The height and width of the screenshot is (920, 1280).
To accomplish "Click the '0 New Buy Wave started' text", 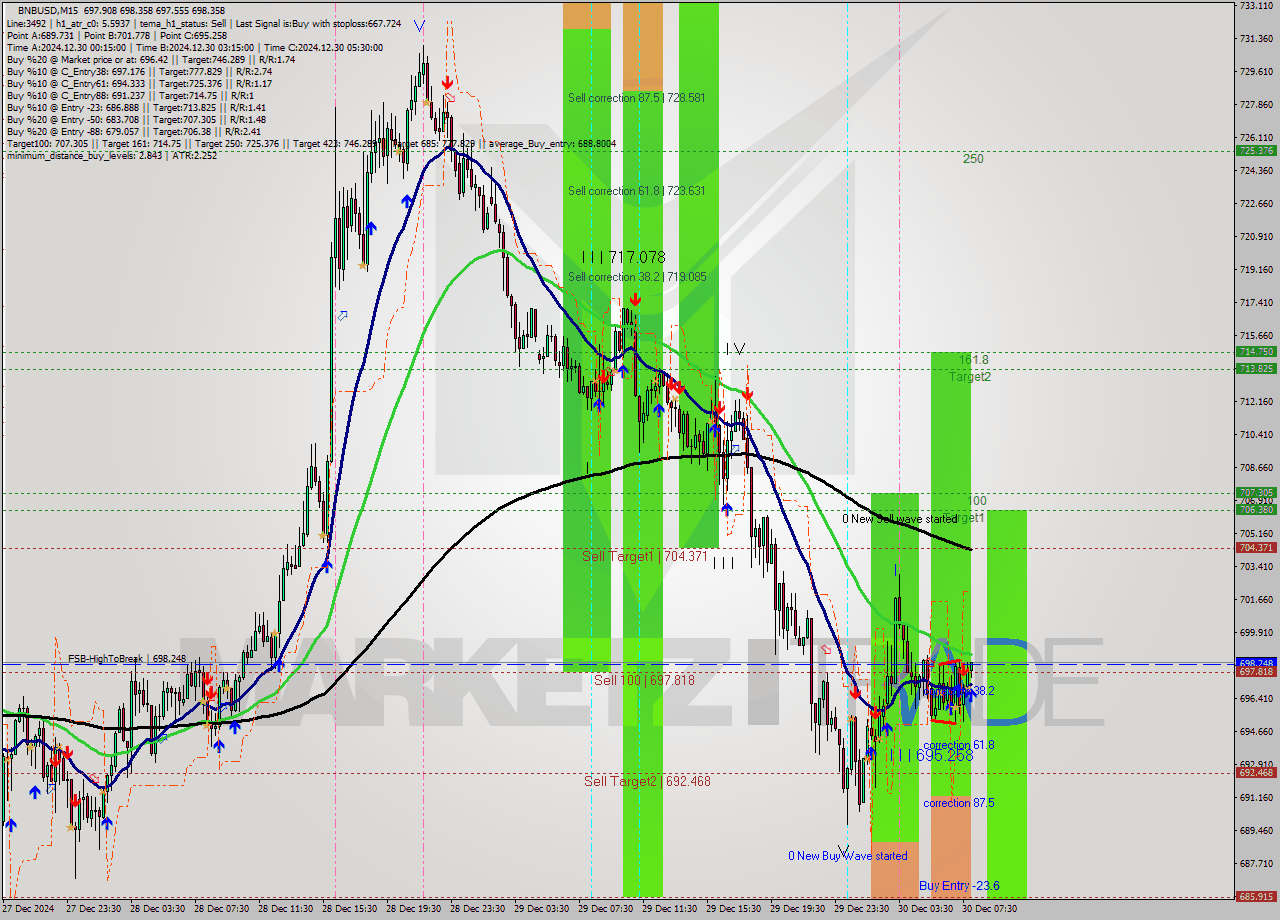I will click(848, 856).
